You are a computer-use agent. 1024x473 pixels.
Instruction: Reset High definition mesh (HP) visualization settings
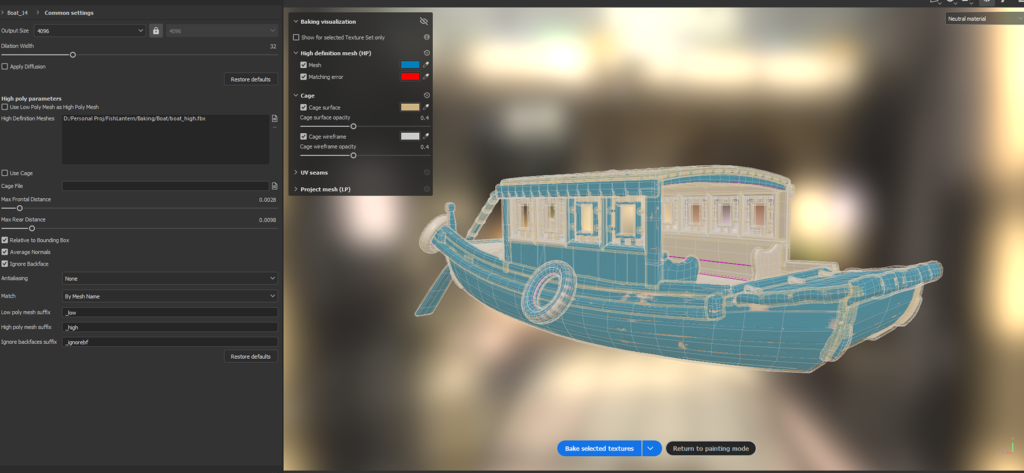pyautogui.click(x=426, y=53)
